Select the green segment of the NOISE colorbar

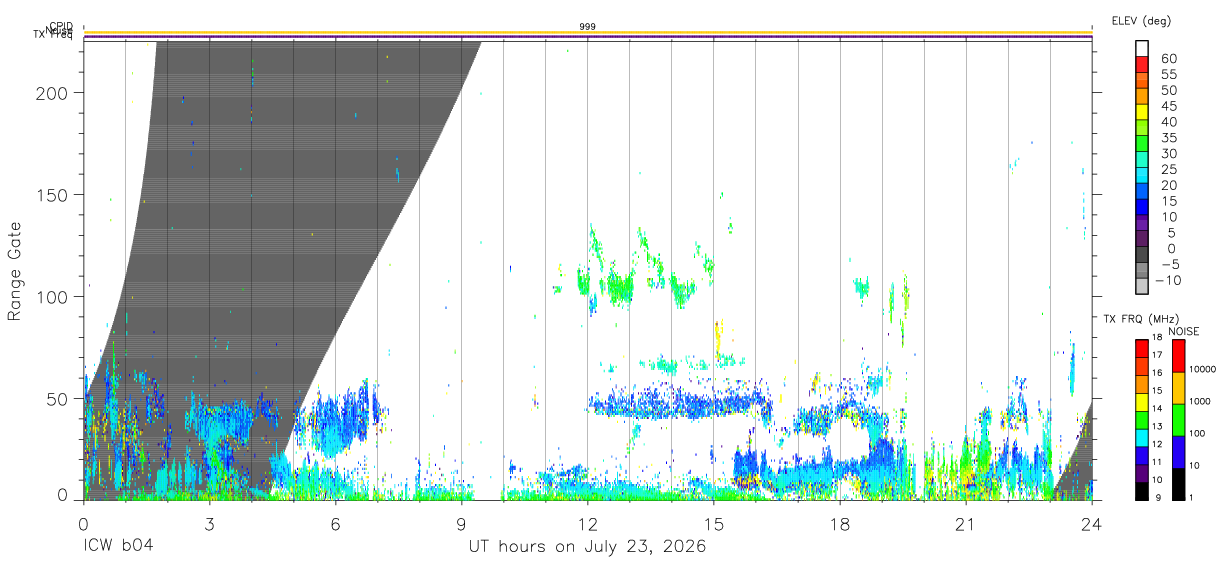coord(1178,418)
